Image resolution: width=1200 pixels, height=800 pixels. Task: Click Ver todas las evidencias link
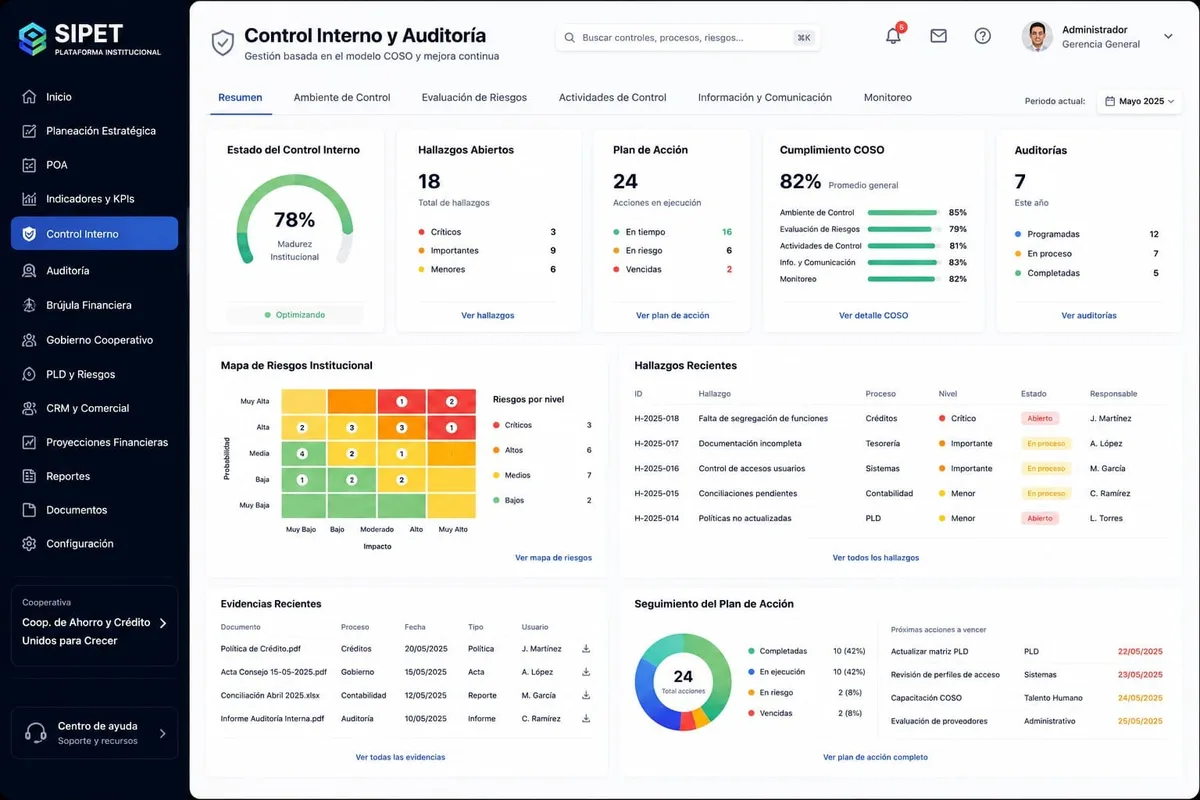pos(400,757)
